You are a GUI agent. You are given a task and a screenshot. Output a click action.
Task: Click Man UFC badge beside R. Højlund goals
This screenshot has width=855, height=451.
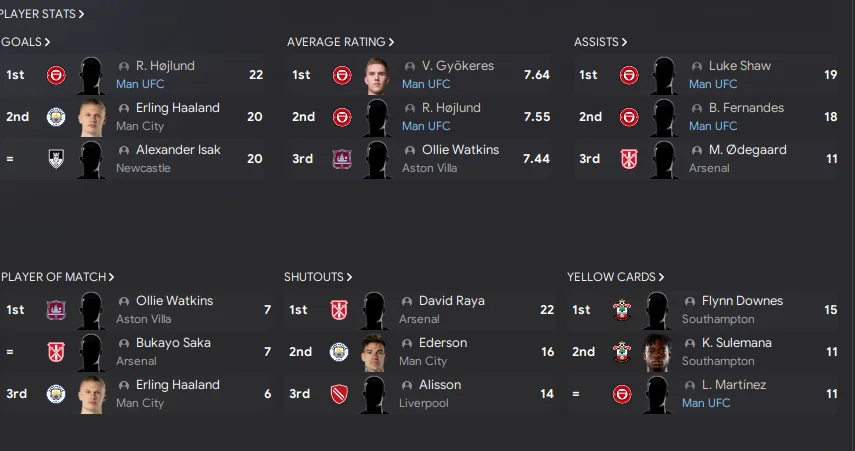point(56,75)
